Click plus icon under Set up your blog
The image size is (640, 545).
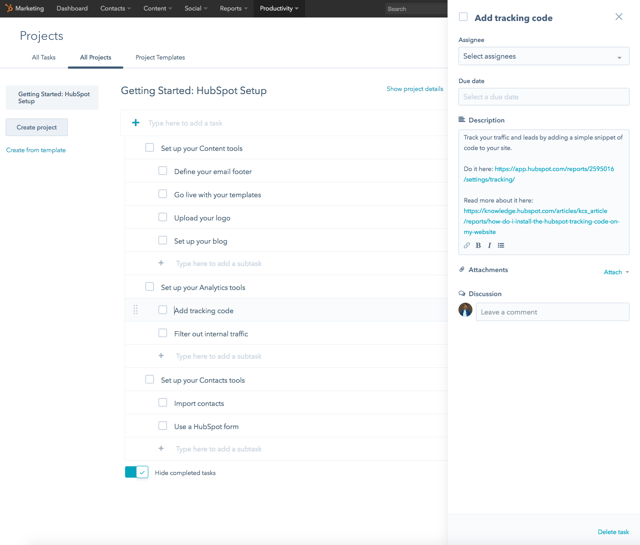click(161, 263)
